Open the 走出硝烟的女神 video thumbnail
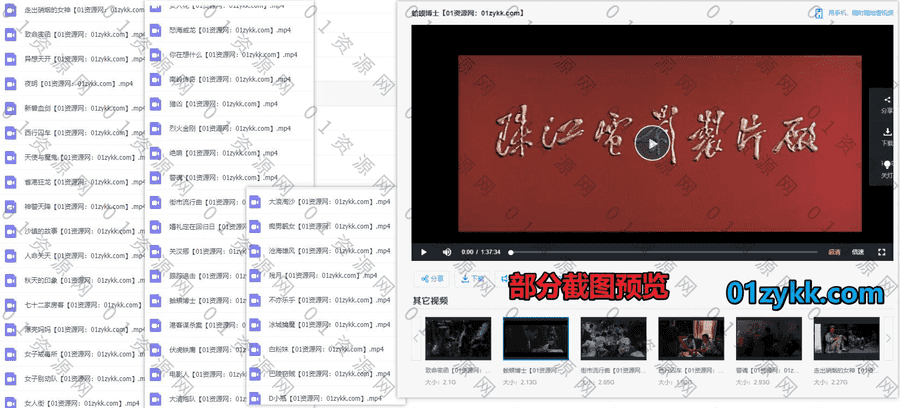 point(847,339)
